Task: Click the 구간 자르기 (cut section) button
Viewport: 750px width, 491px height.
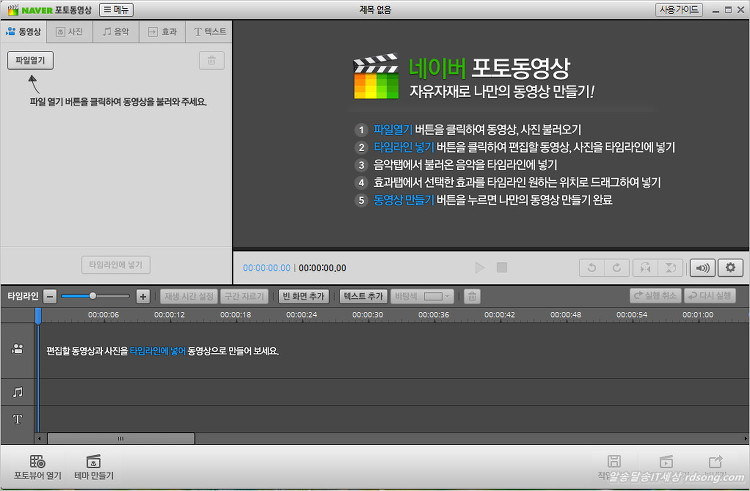Action: 244,296
